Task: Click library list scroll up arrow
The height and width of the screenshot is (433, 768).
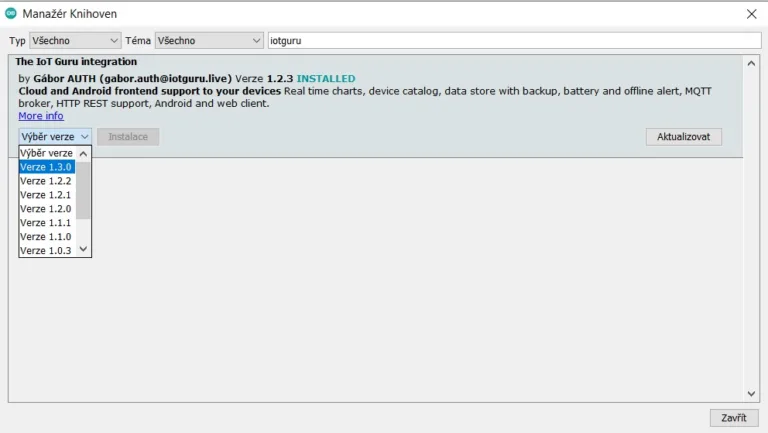Action: tap(751, 63)
